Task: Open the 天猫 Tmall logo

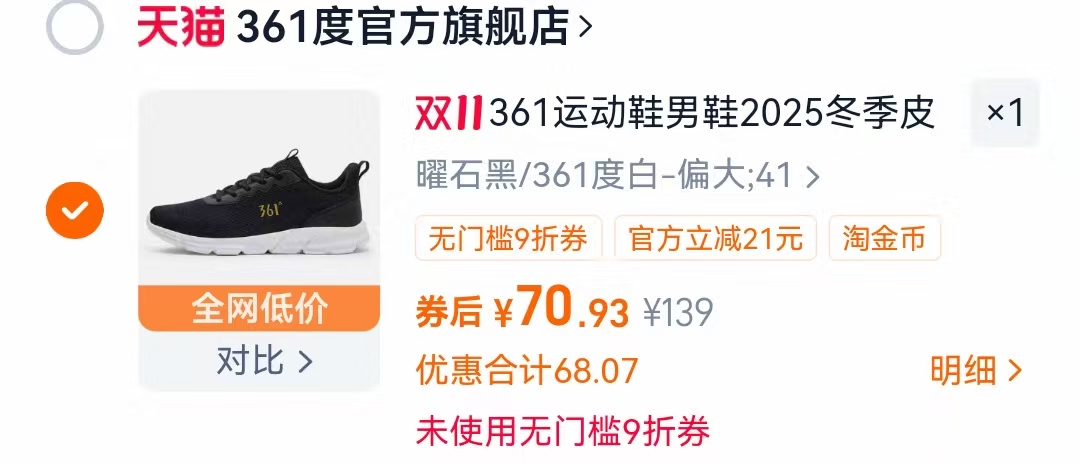Action: click(x=181, y=27)
